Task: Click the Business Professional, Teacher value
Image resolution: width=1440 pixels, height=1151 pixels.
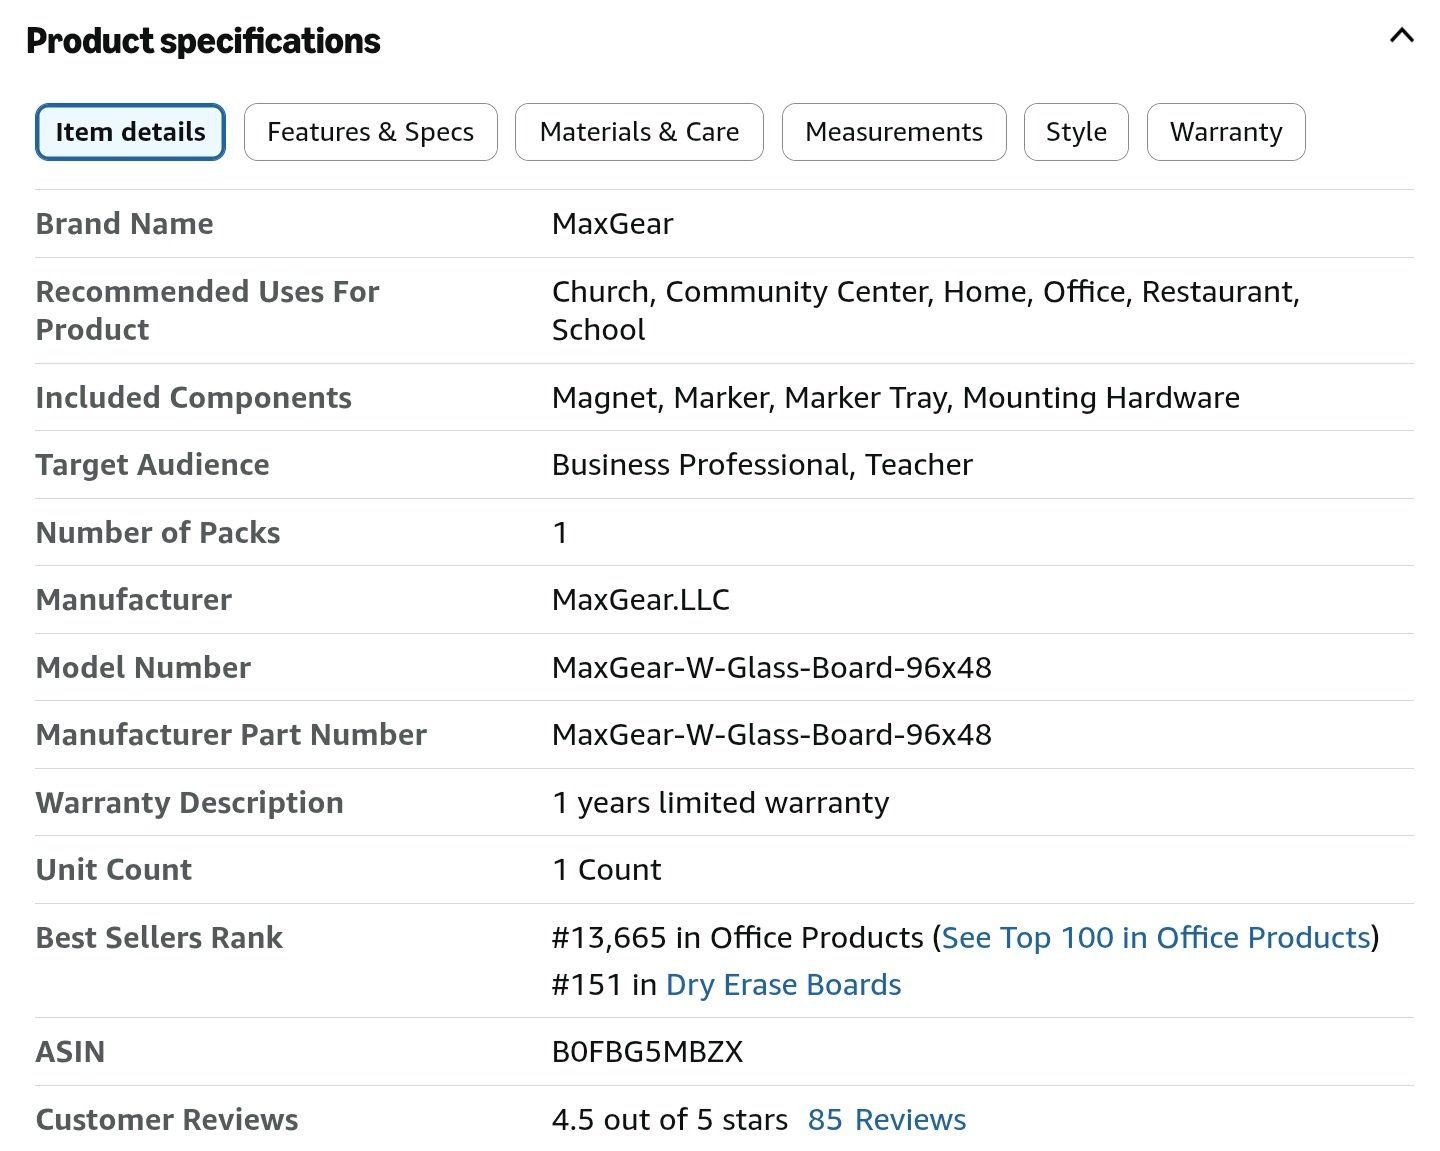Action: click(762, 465)
